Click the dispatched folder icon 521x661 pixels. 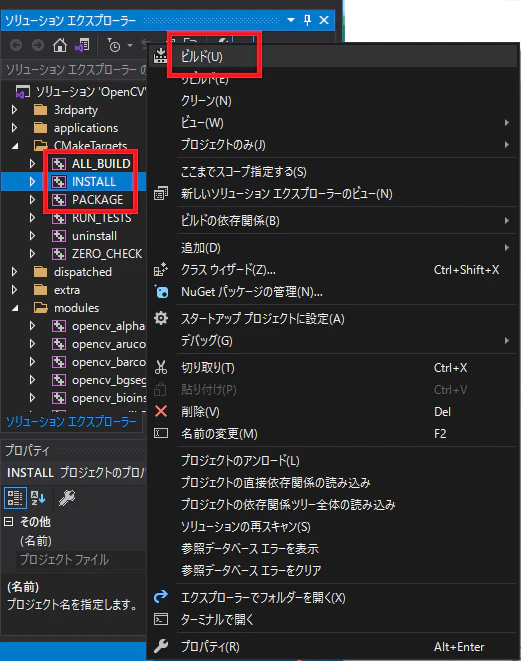40,271
